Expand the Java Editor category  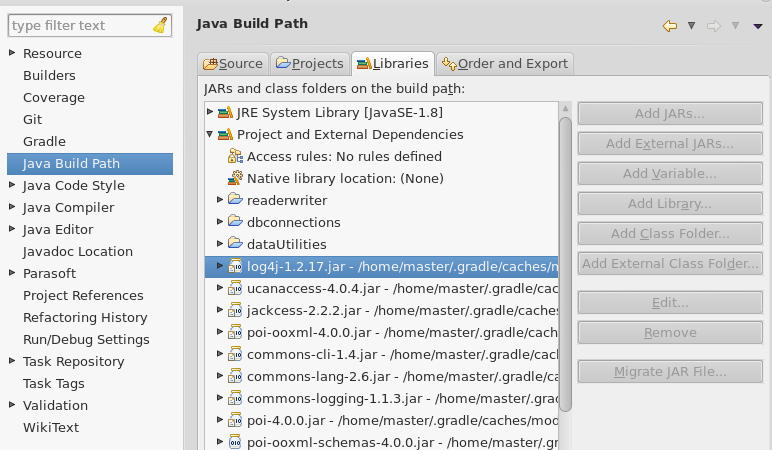pyautogui.click(x=12, y=228)
